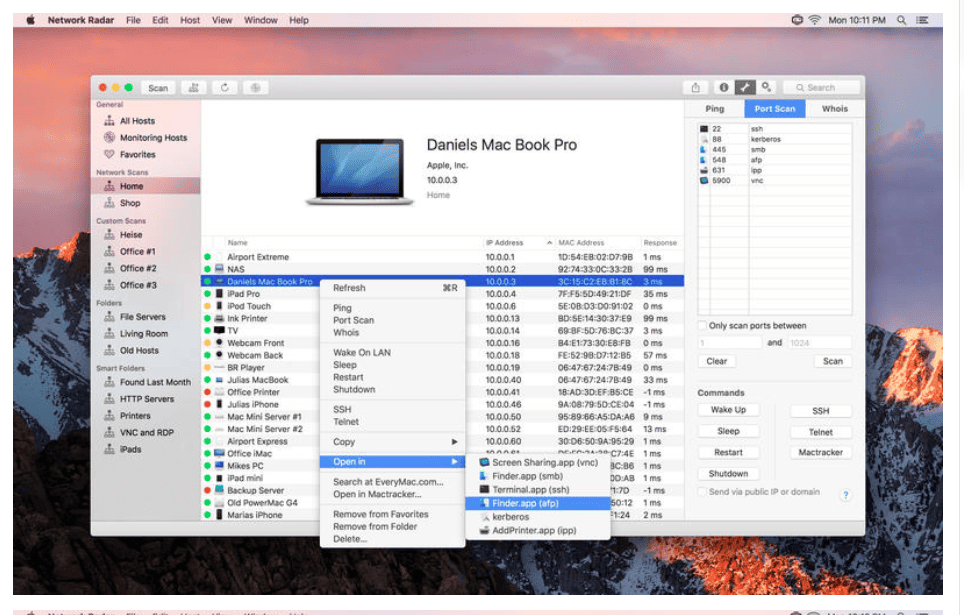This screenshot has width=964, height=615.
Task: Open File Servers folder
Action: (142, 317)
